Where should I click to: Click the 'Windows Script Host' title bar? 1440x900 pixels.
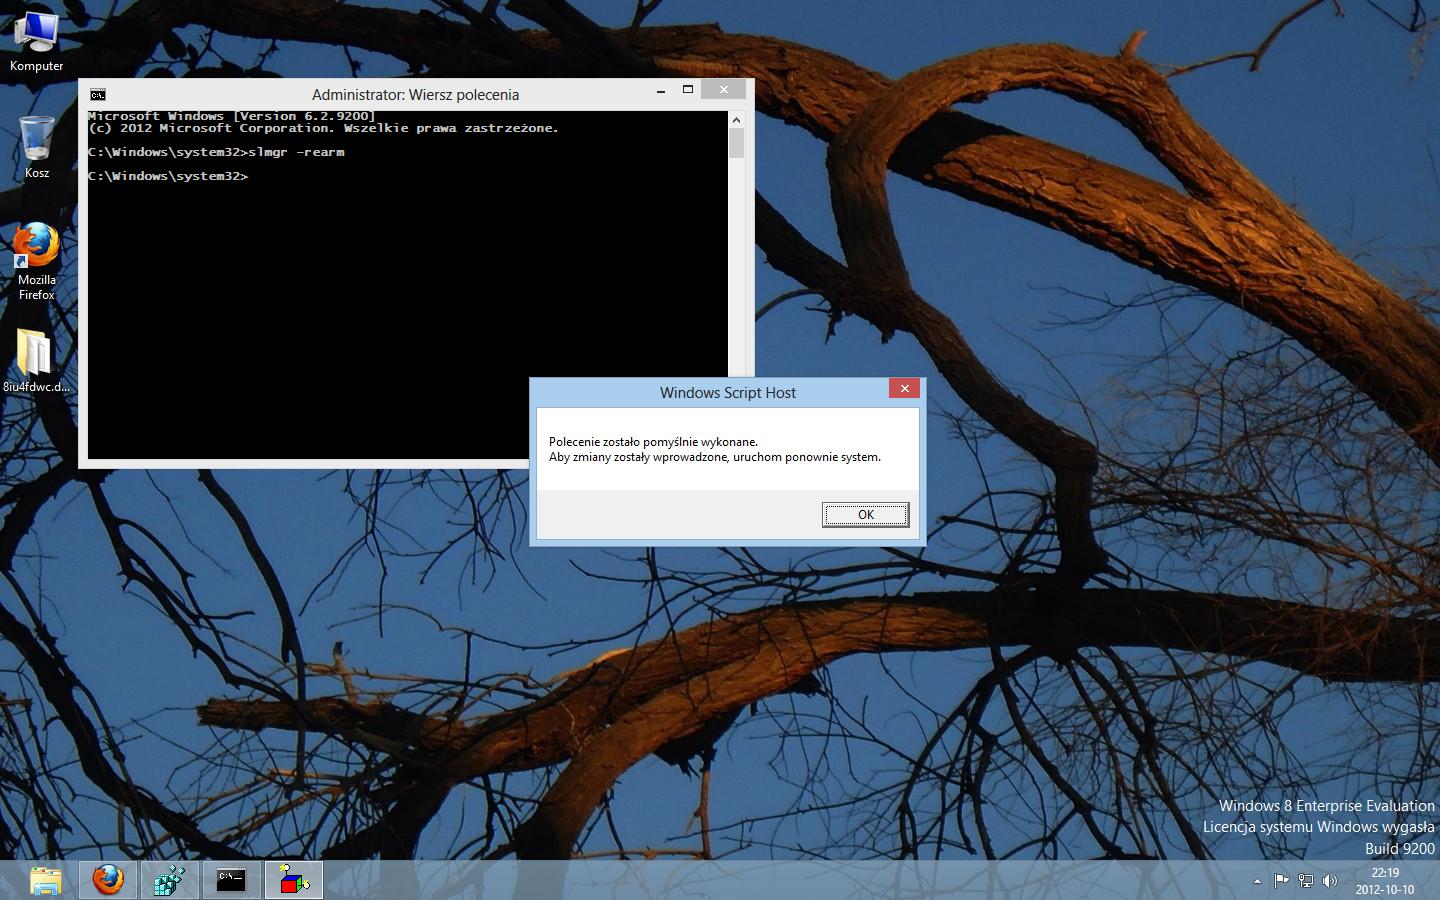pyautogui.click(x=728, y=393)
